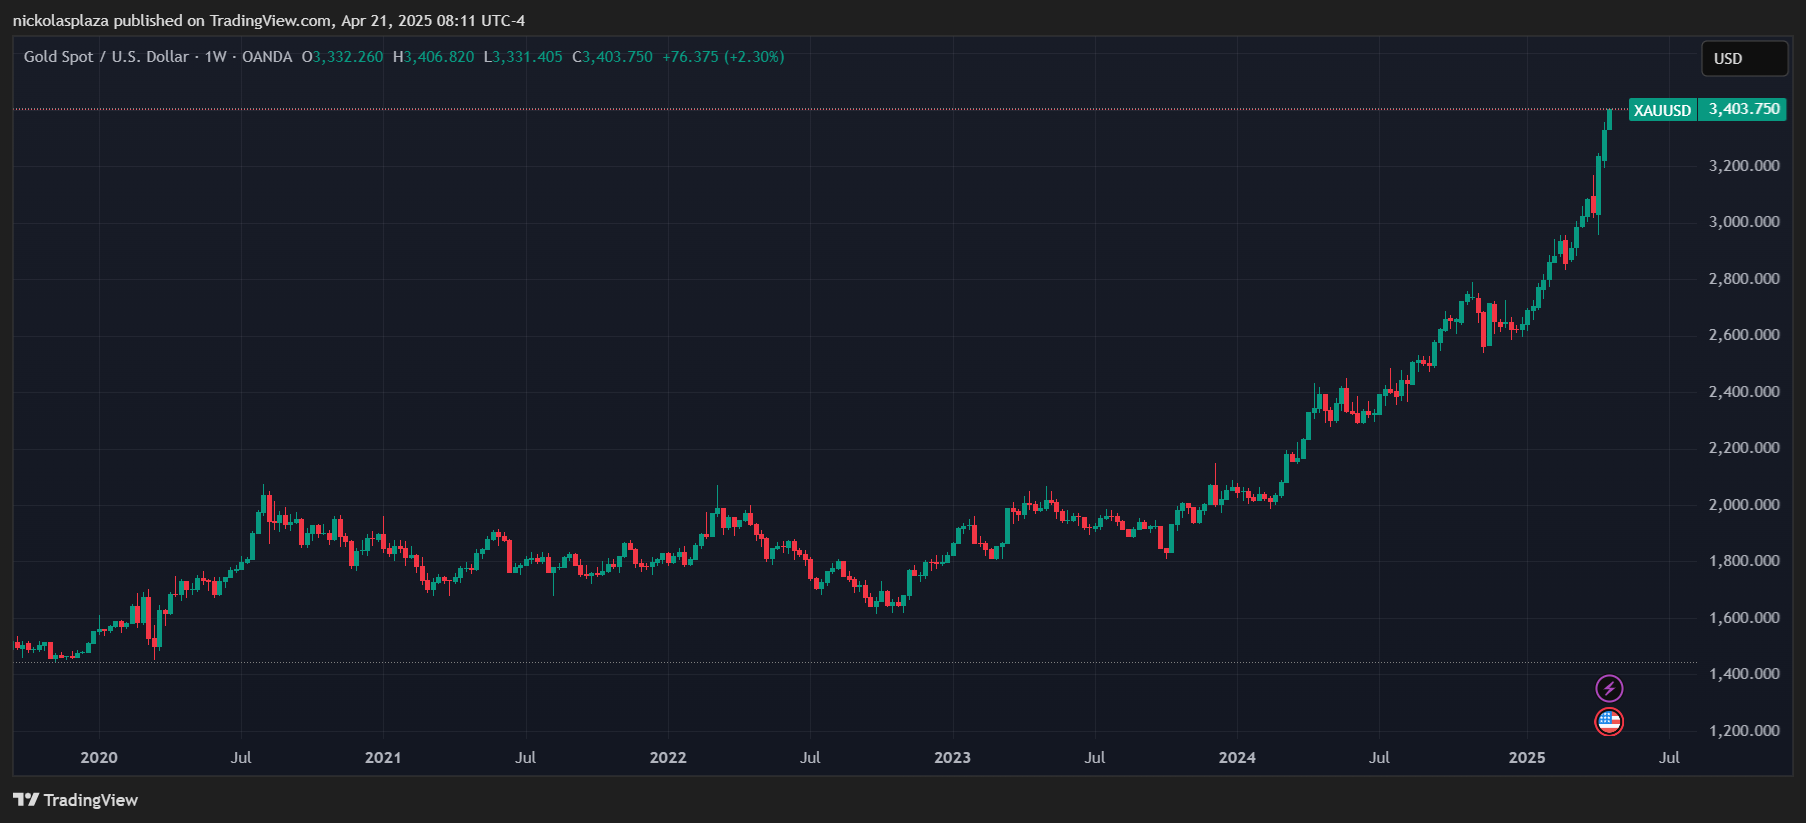Click the 1,200.000 price axis label
The image size is (1806, 823).
point(1743,731)
